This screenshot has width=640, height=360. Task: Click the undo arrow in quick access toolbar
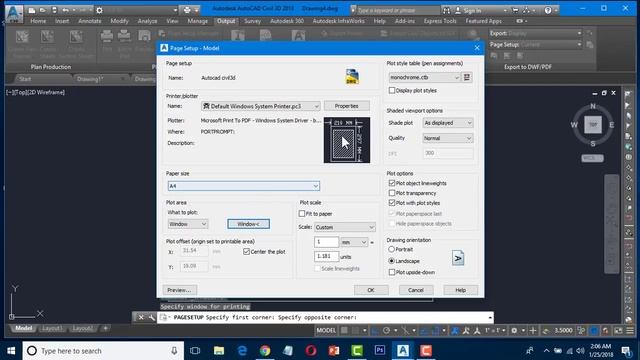(x=65, y=10)
